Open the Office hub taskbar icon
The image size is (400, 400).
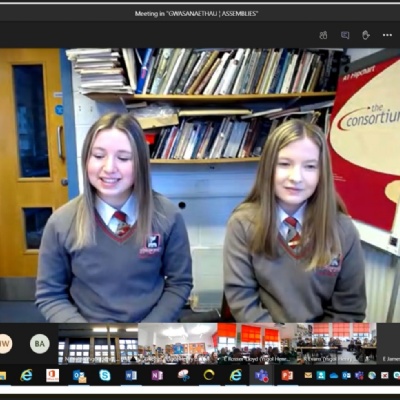53,376
